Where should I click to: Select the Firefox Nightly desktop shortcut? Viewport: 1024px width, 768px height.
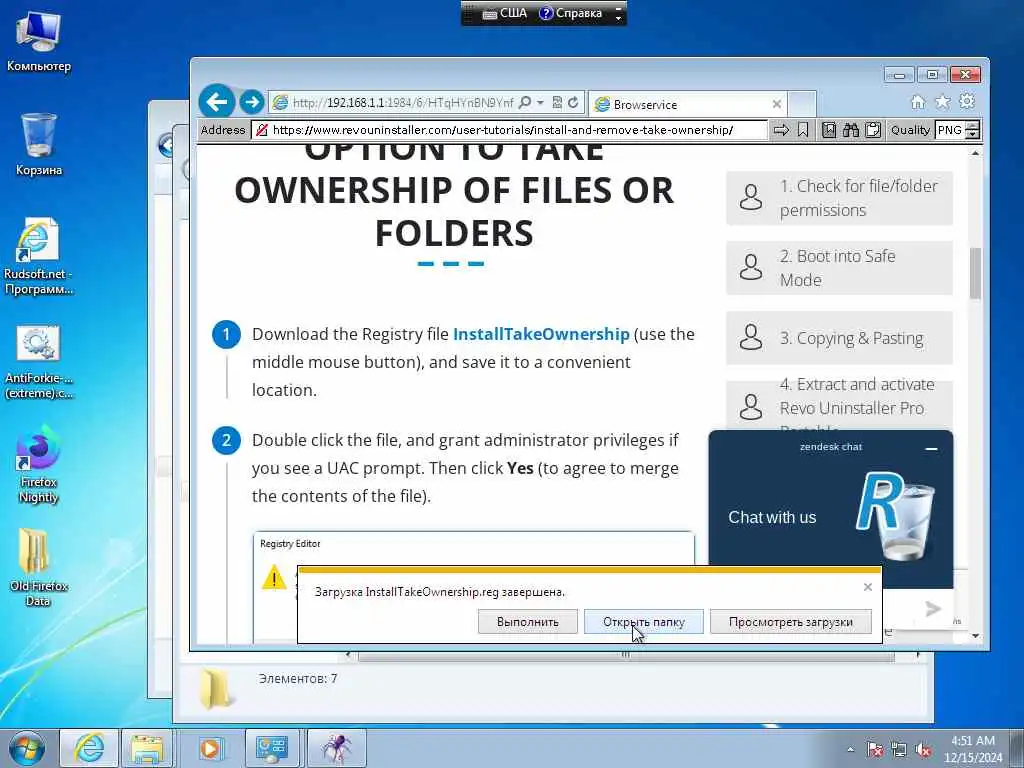(x=39, y=465)
